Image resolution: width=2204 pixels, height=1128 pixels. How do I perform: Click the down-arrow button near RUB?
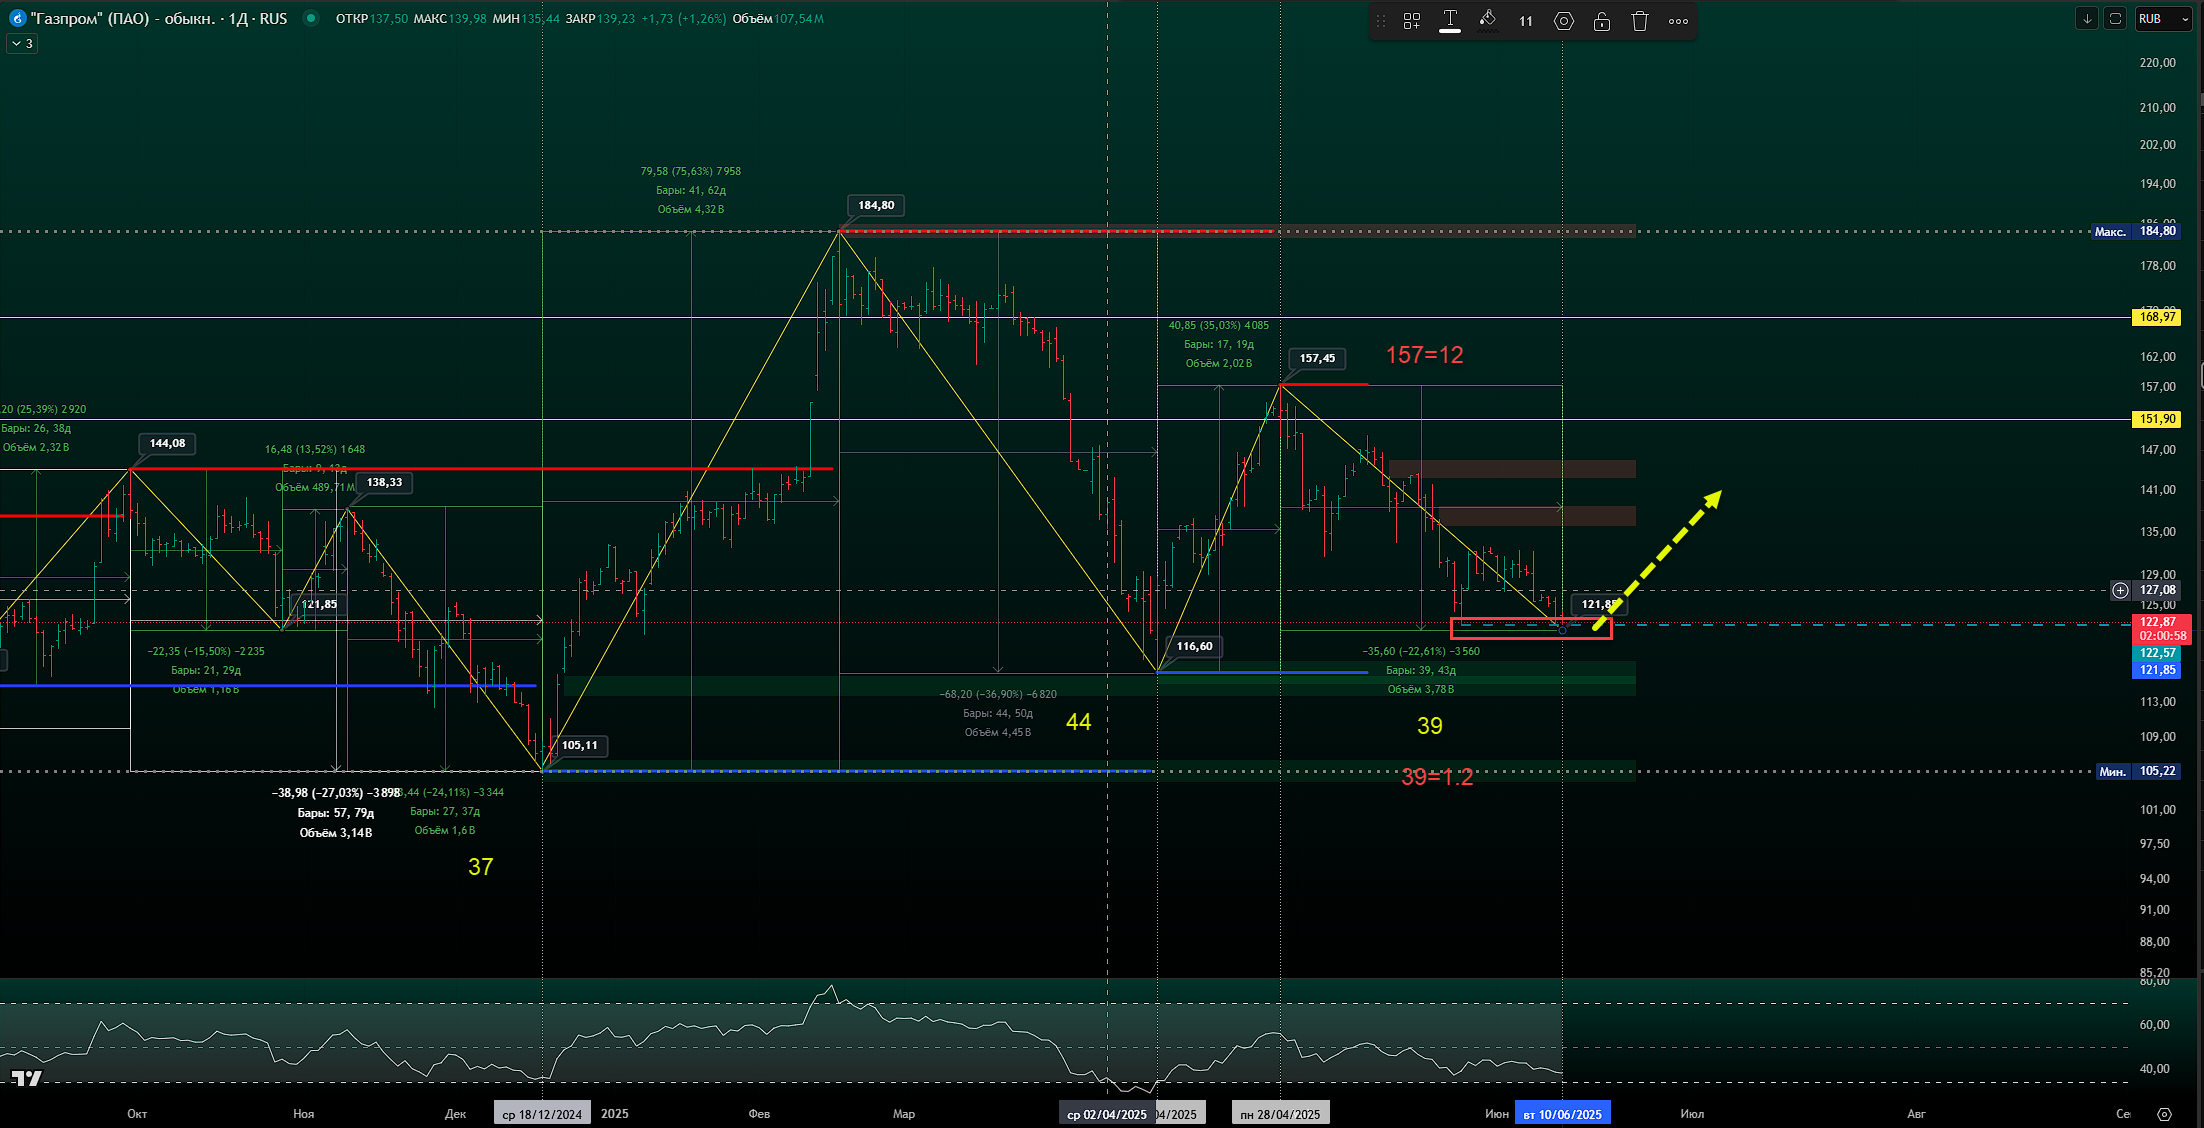pyautogui.click(x=2087, y=19)
